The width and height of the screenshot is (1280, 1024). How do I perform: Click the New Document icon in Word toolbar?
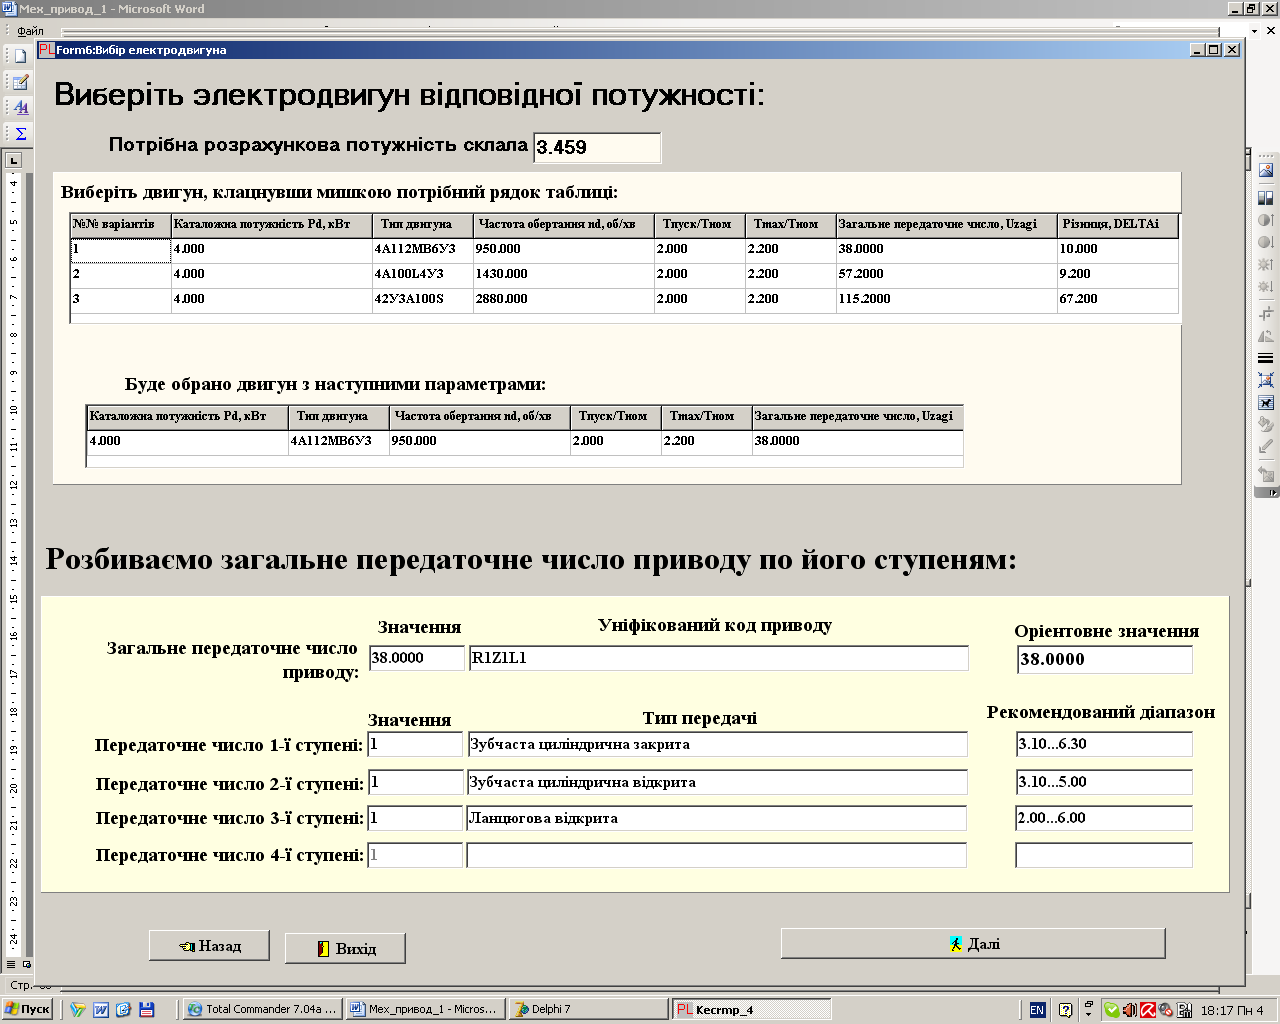coord(20,56)
